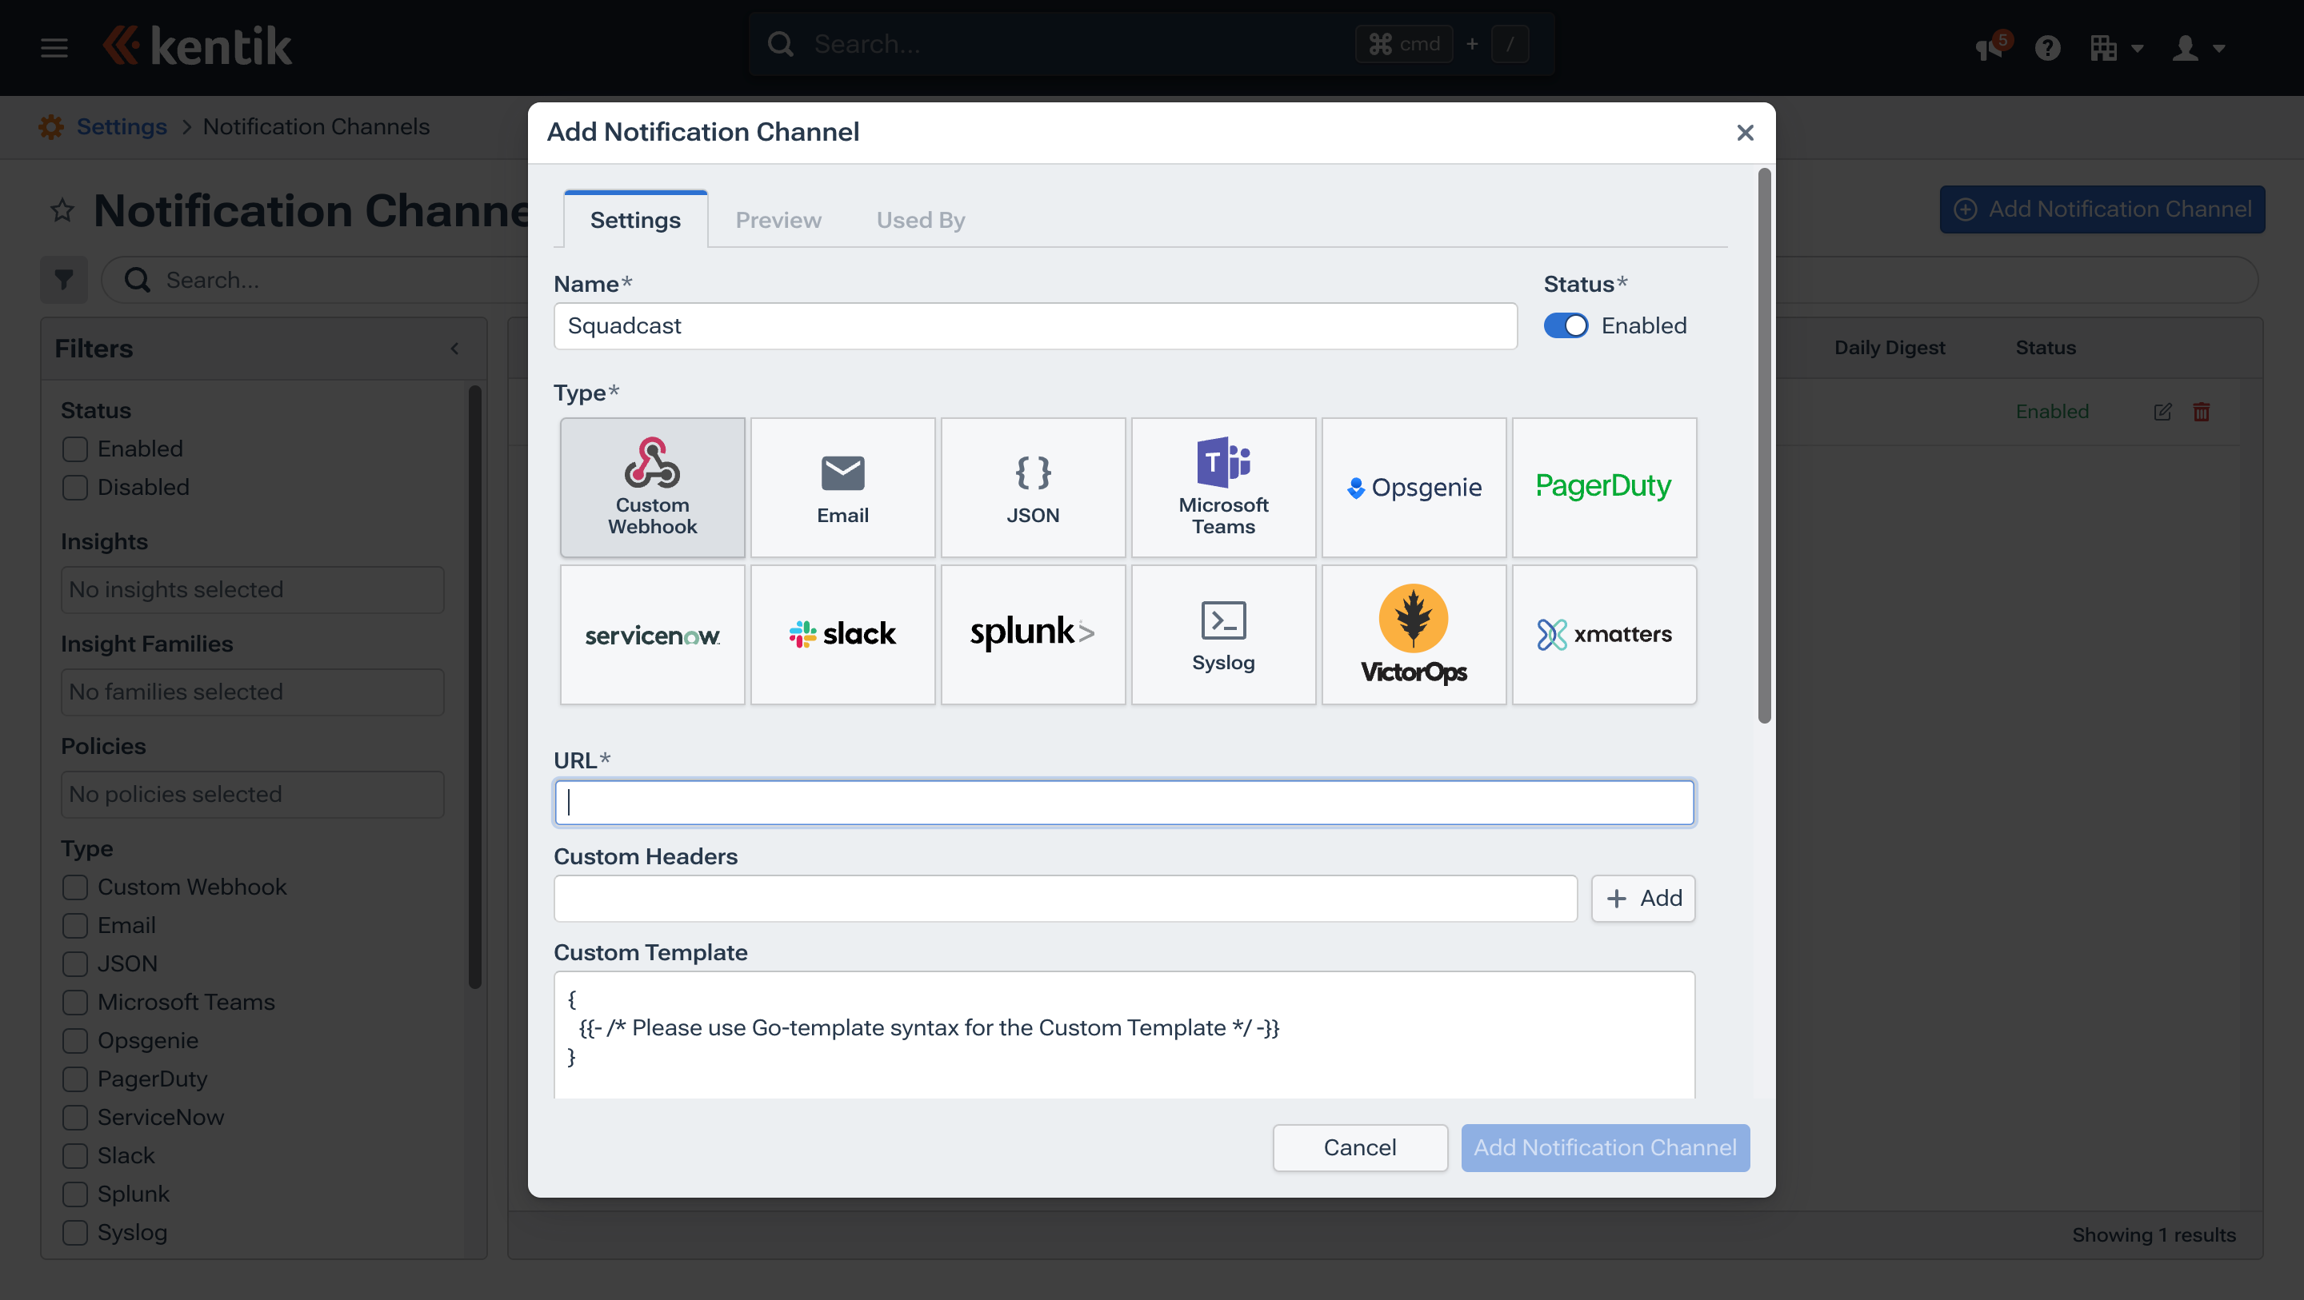Screen dimensions: 2304x1300
Task: Check the Enabled status filter
Action: click(75, 449)
